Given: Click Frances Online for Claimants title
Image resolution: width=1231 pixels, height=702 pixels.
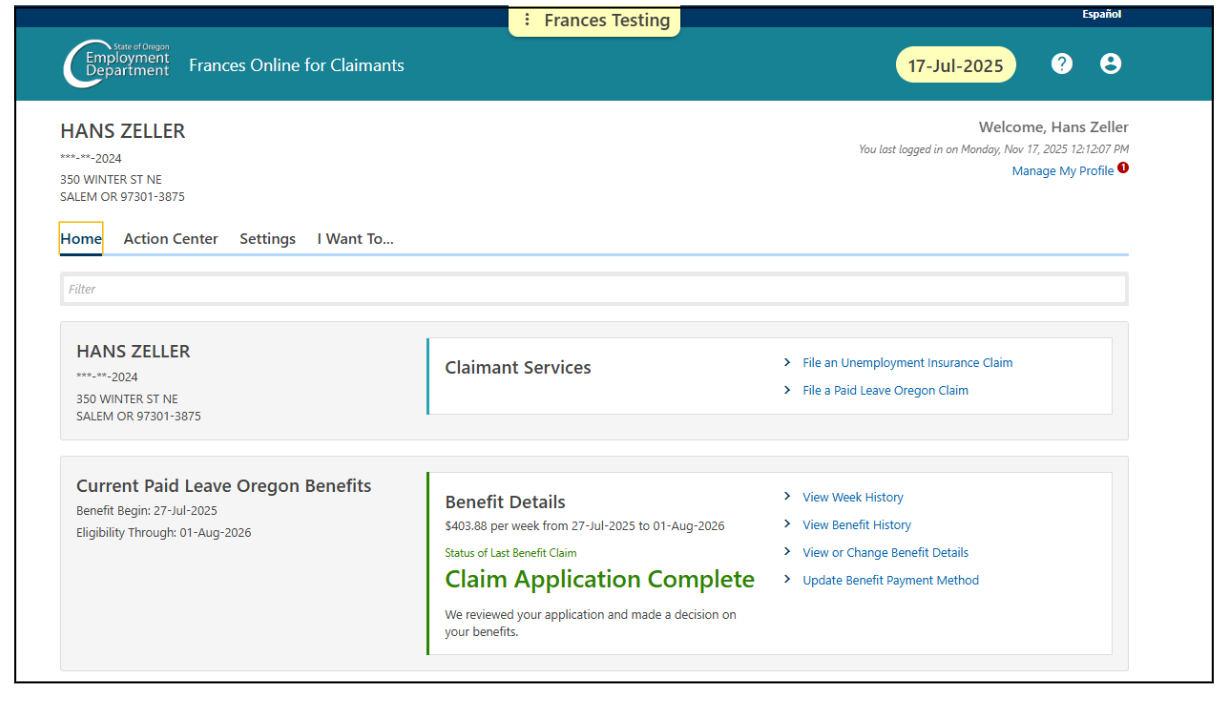Looking at the screenshot, I should click(296, 65).
